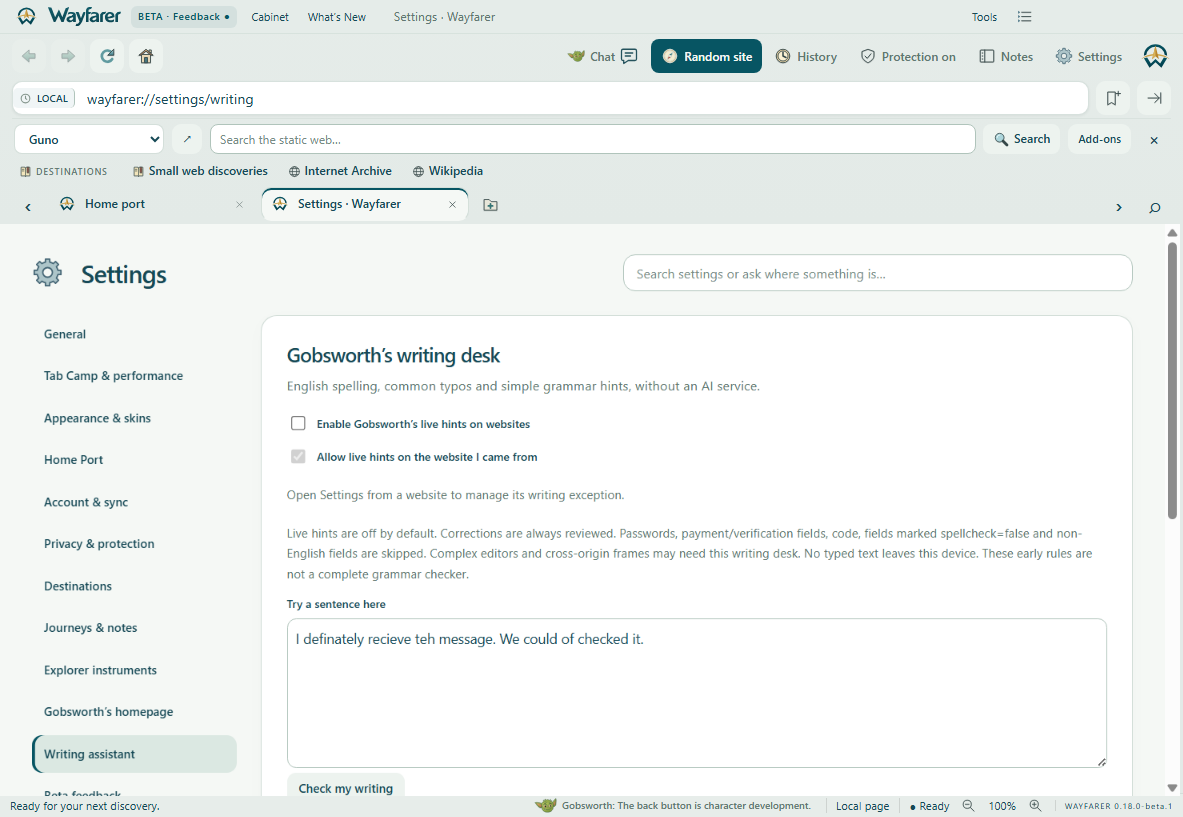Focus the Search settings field

(x=877, y=273)
